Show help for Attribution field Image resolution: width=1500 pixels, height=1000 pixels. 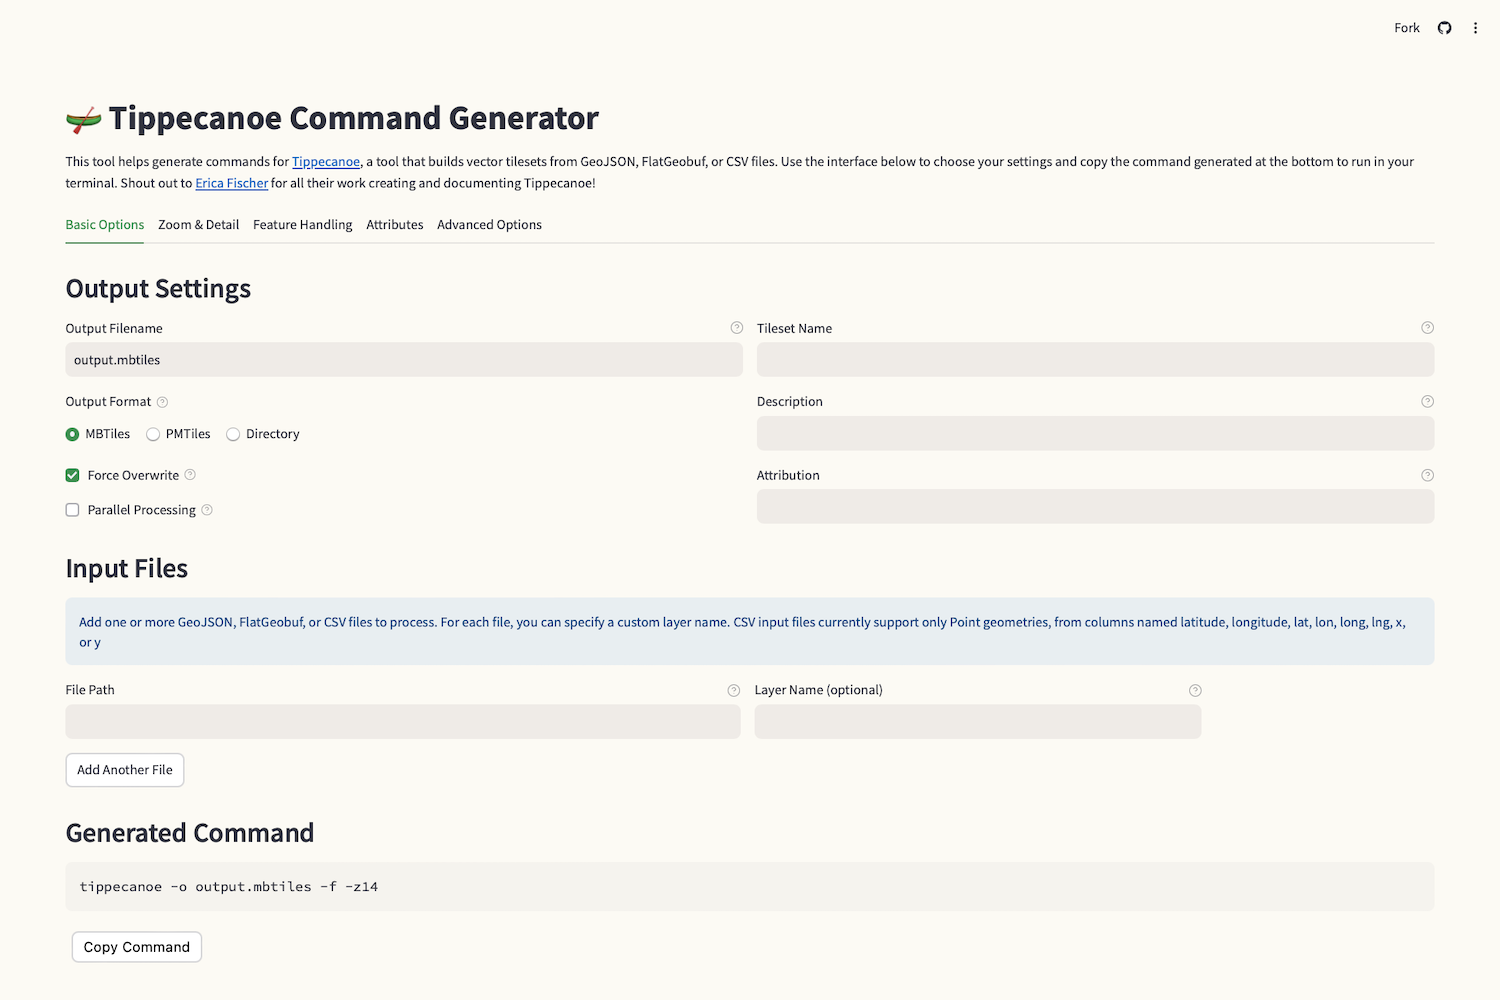1427,475
